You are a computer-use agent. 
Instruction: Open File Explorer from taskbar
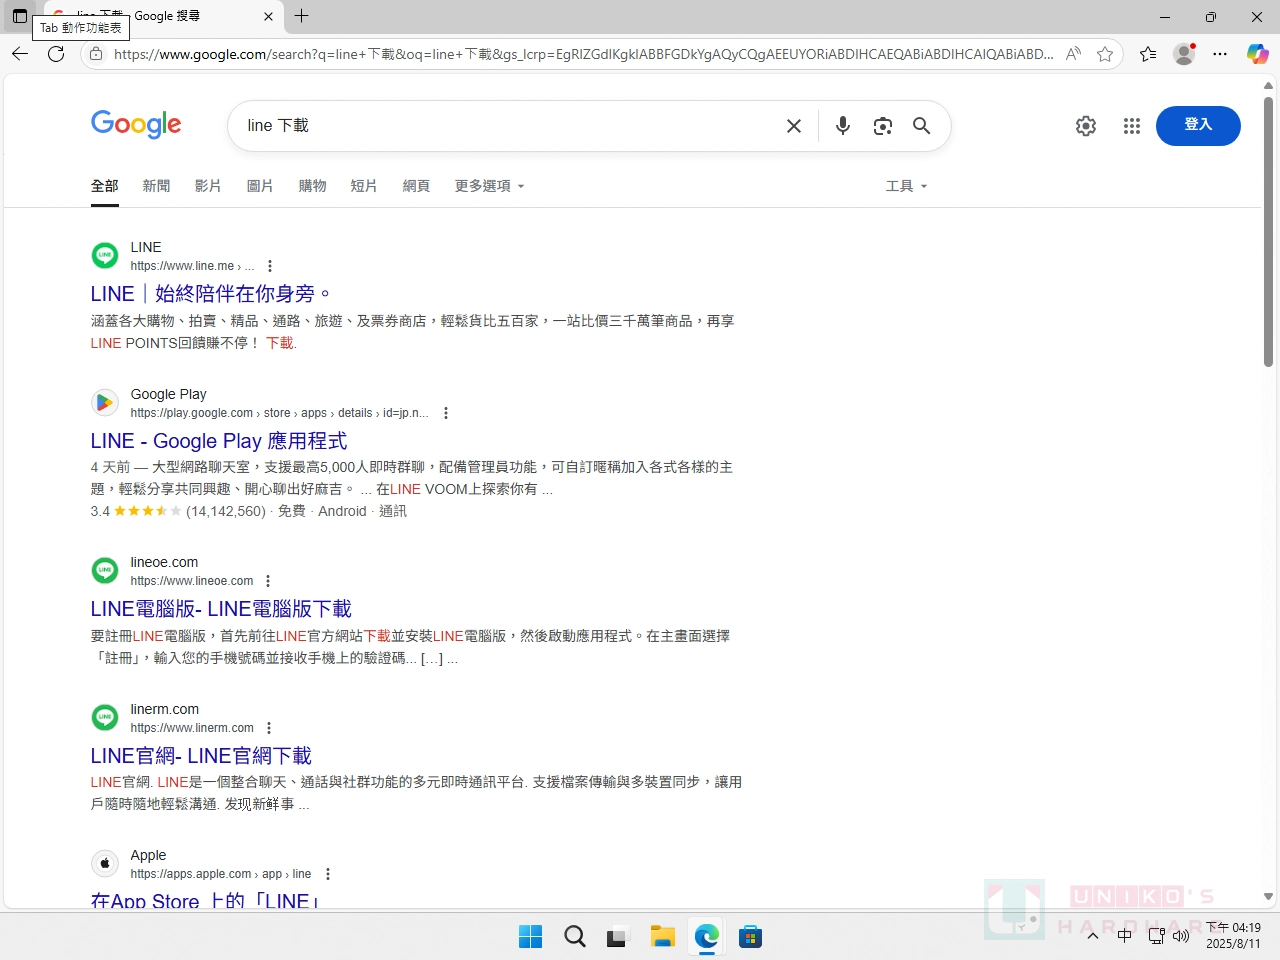(x=663, y=936)
